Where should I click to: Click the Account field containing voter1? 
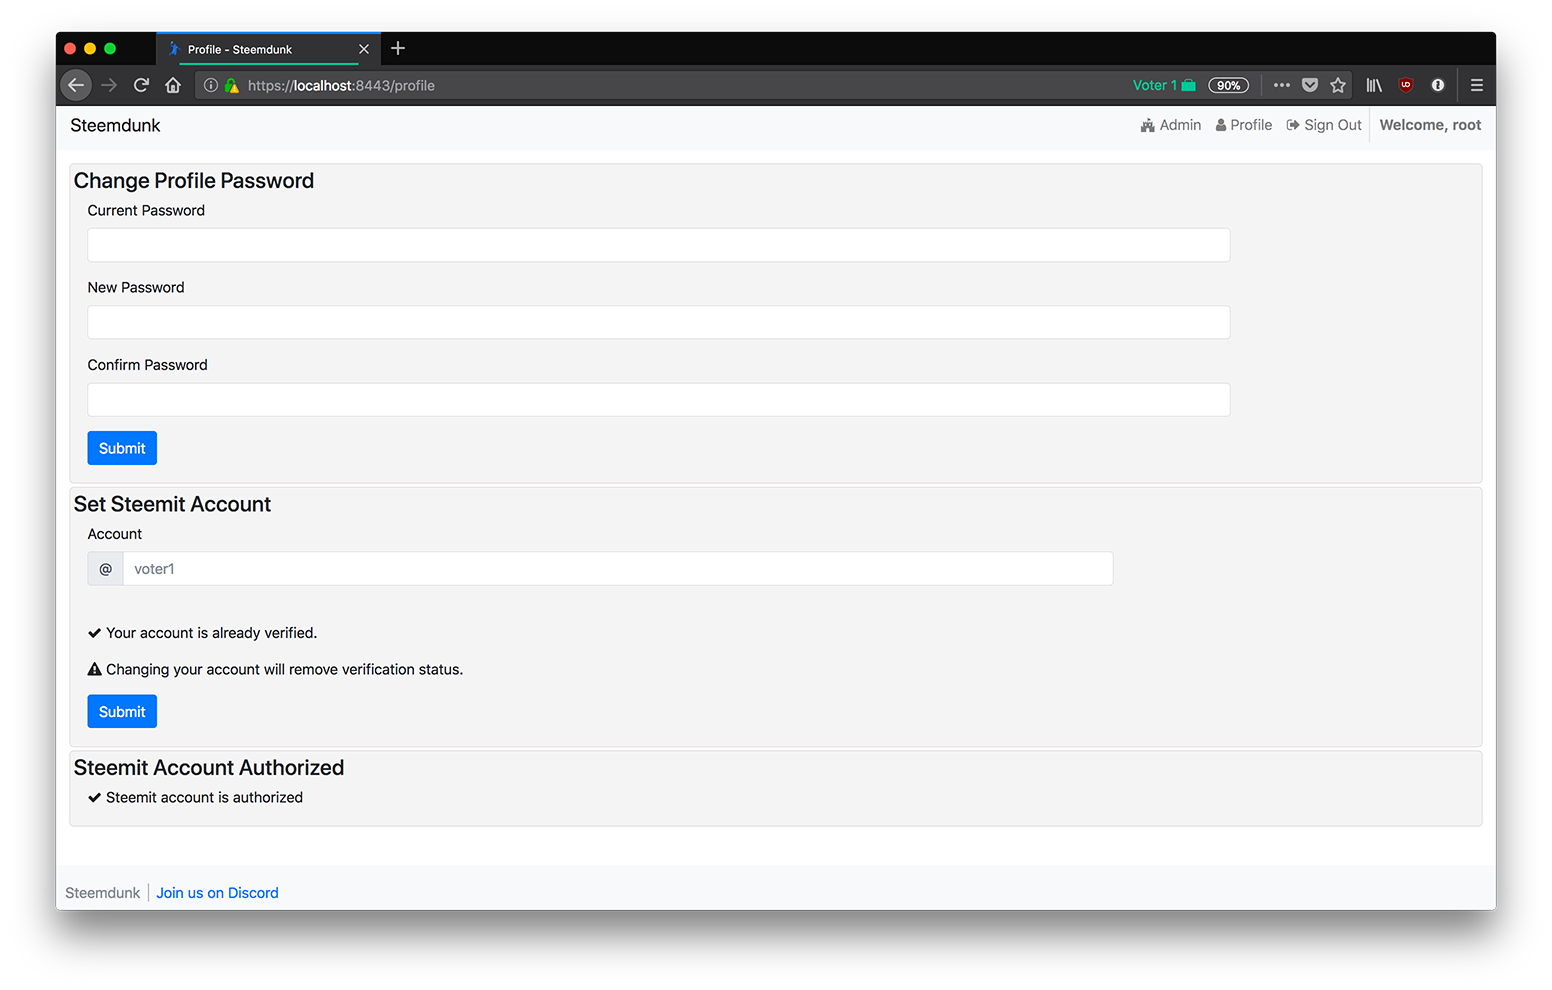[617, 569]
